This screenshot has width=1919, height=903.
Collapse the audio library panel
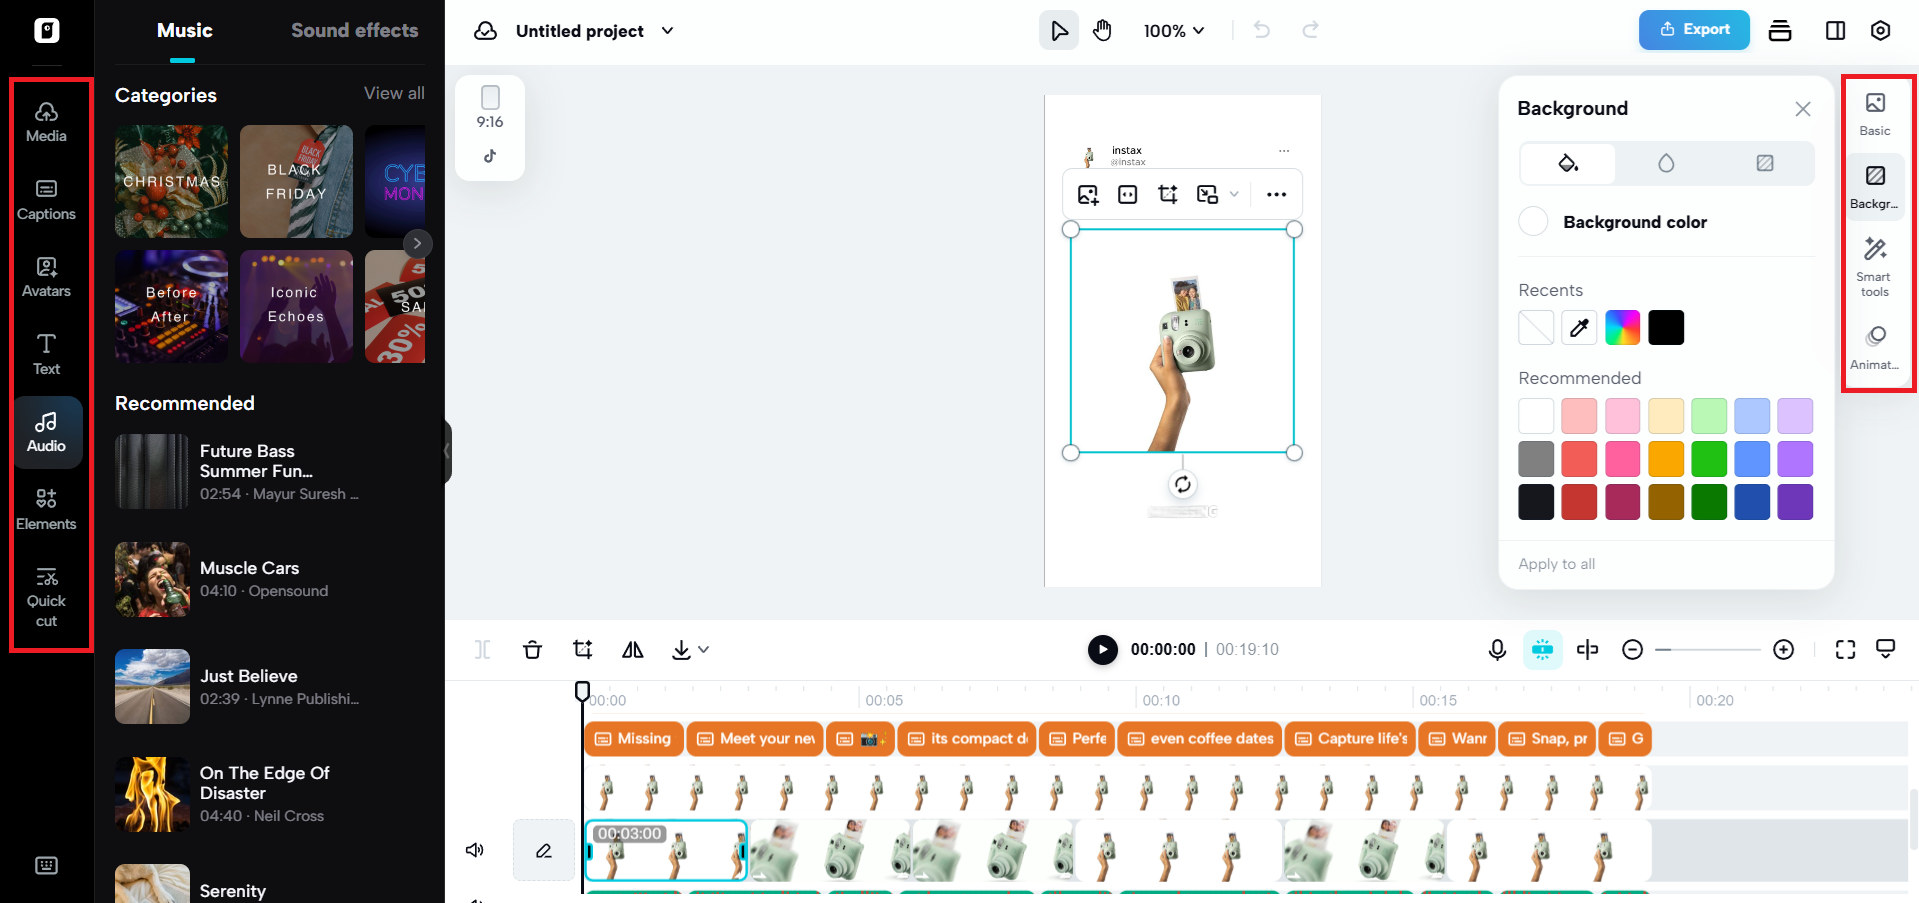[x=447, y=452]
